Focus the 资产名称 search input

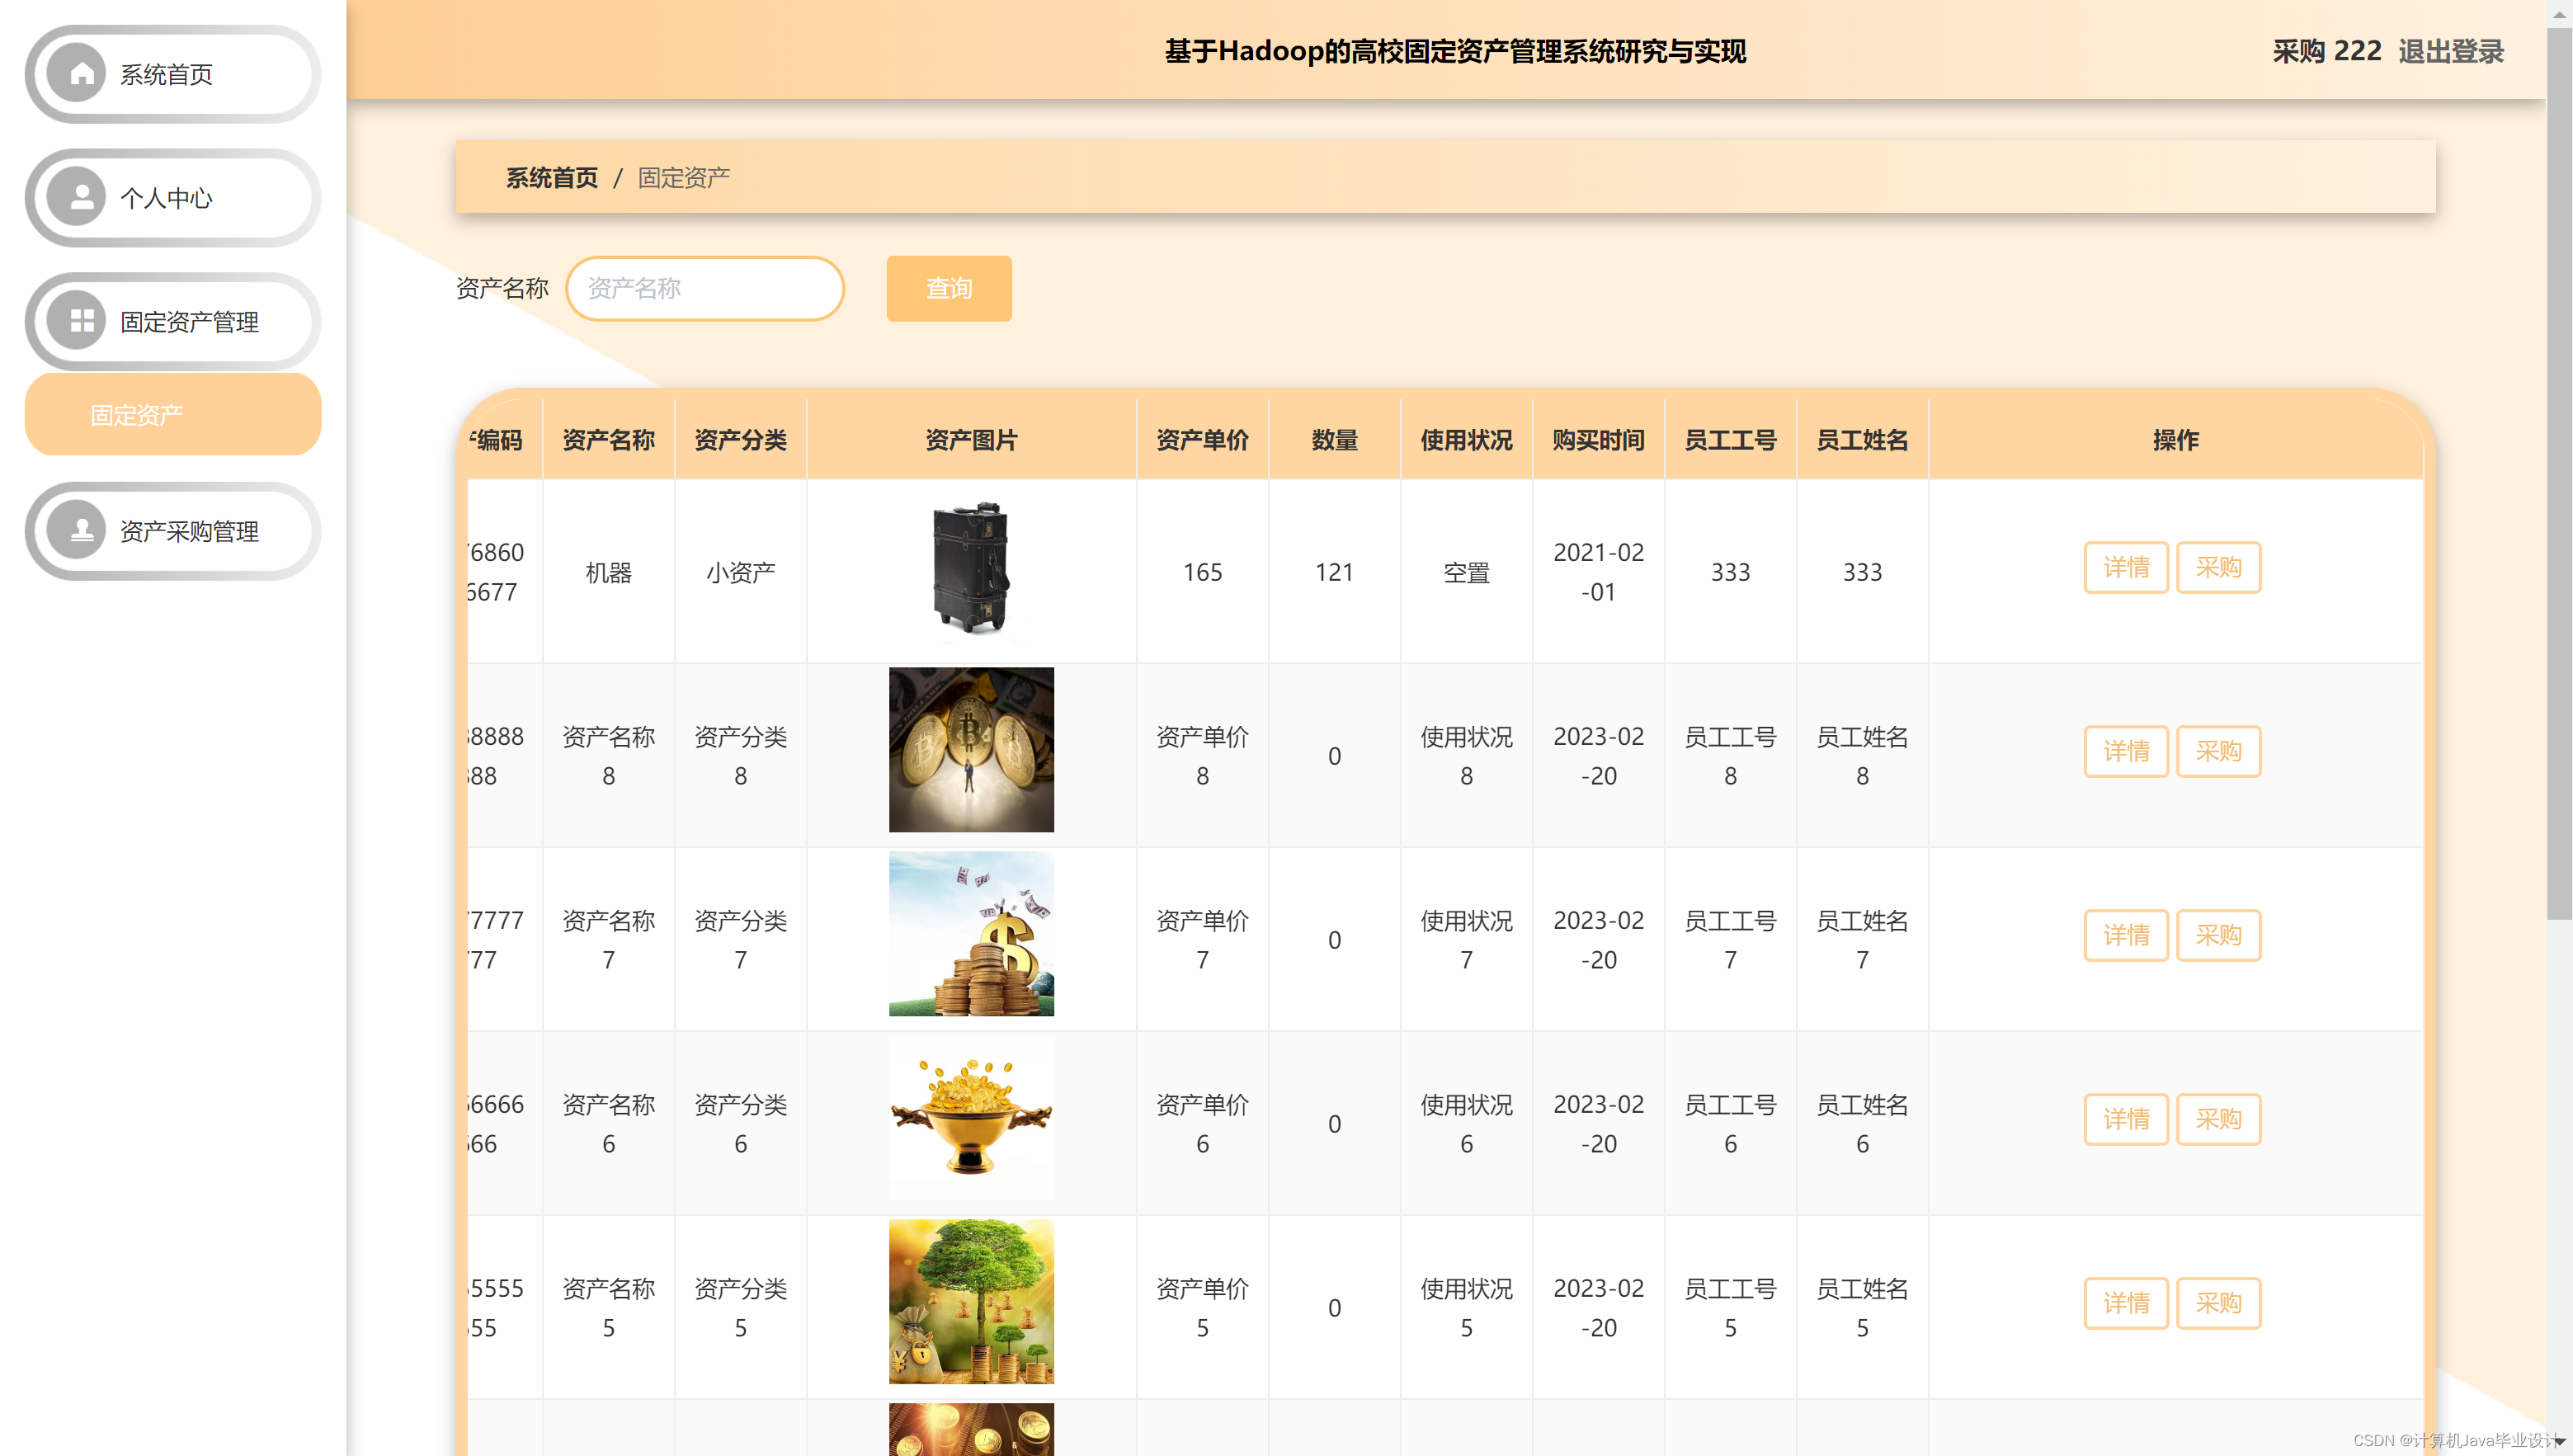[x=704, y=288]
